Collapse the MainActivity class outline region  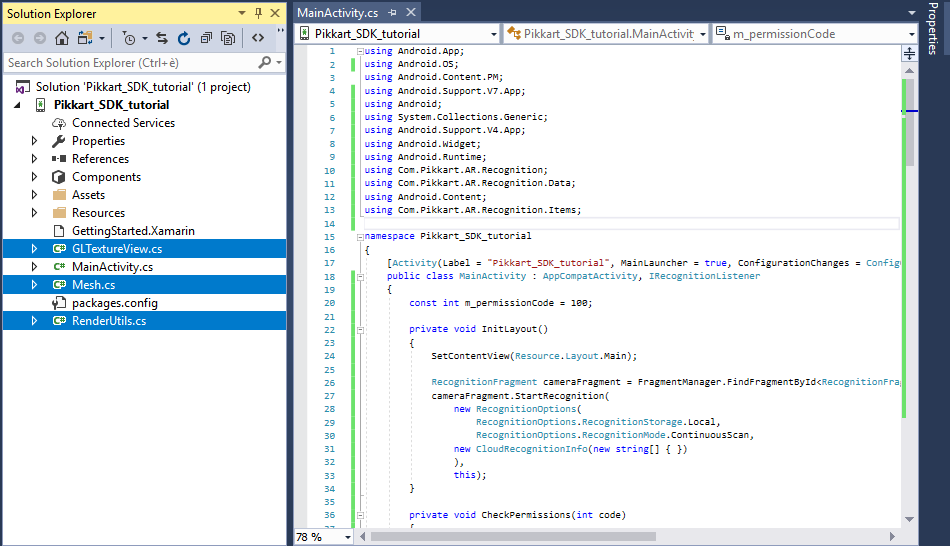[360, 277]
